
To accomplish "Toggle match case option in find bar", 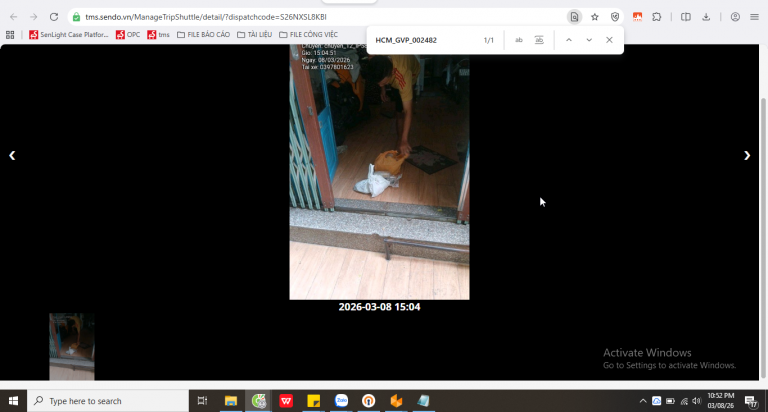I will (x=519, y=40).
